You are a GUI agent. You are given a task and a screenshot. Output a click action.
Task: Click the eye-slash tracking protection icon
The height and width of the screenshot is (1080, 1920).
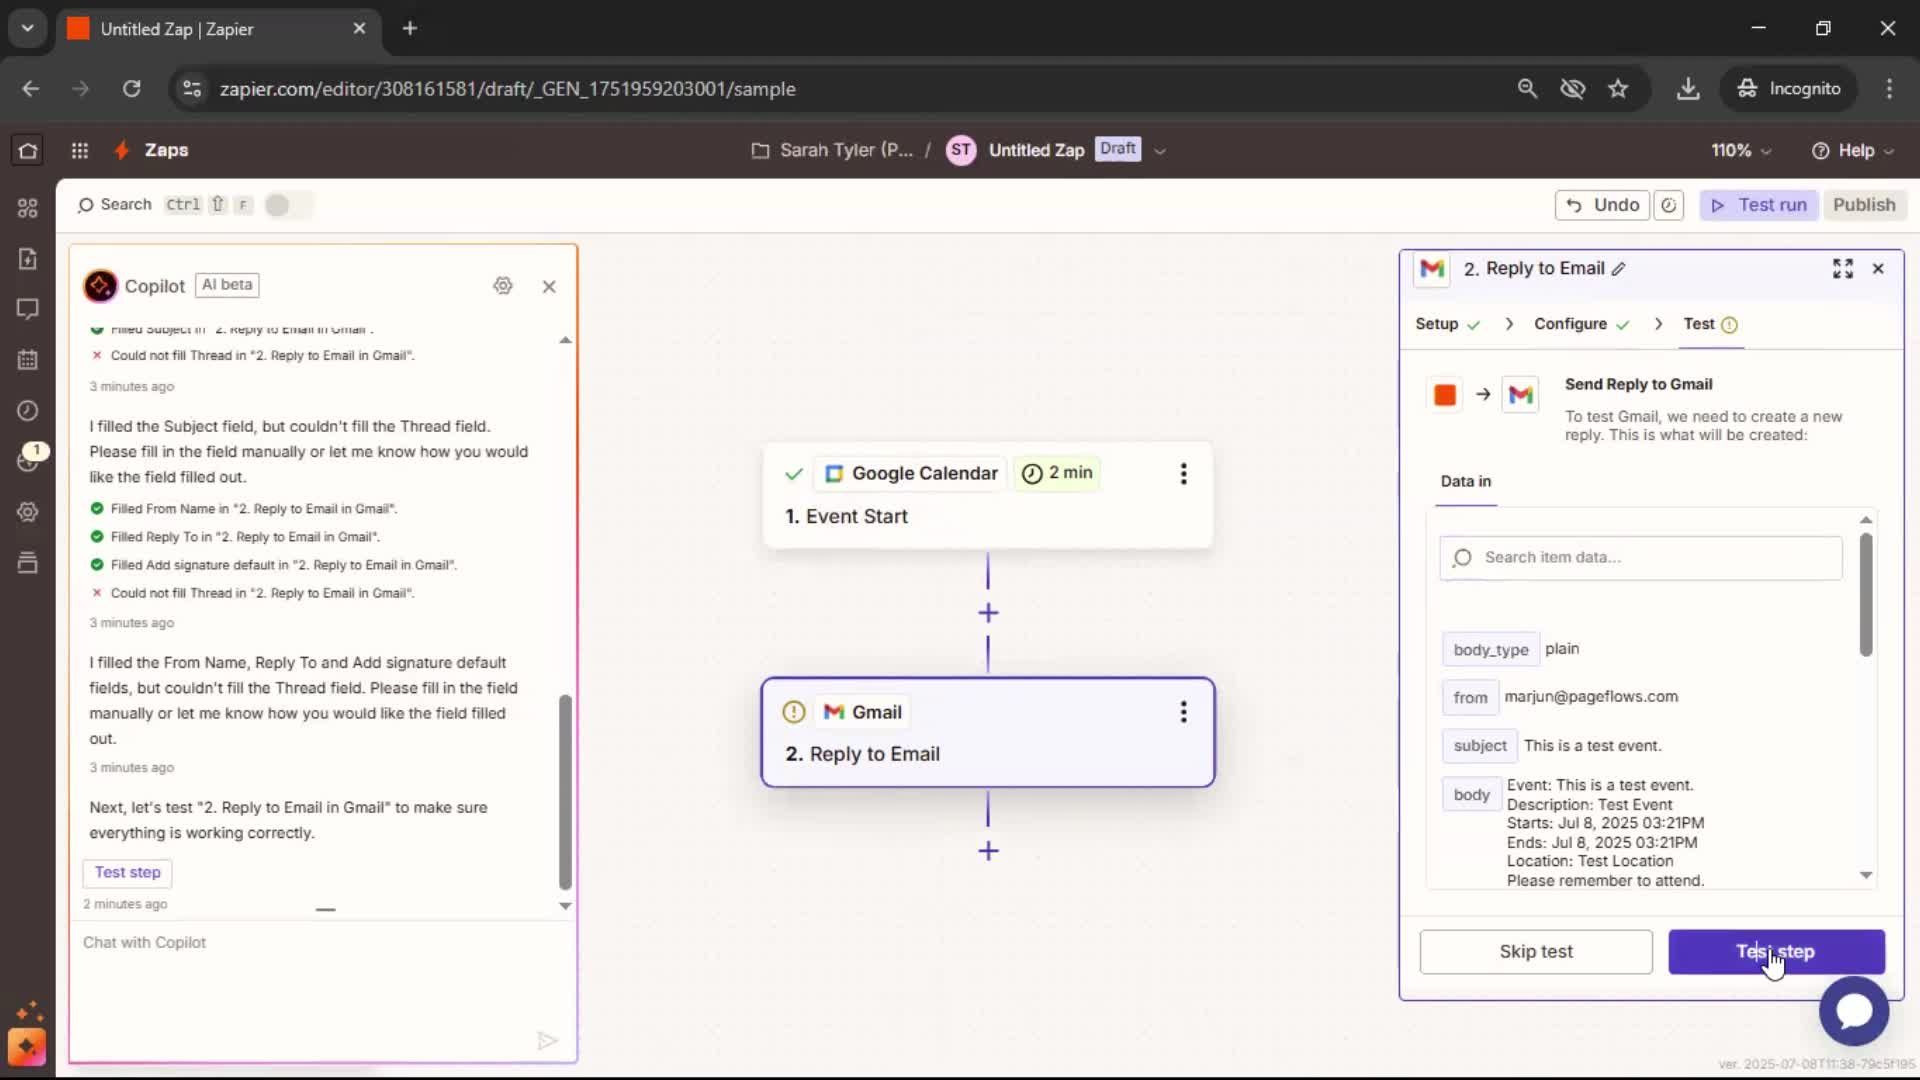click(x=1573, y=89)
